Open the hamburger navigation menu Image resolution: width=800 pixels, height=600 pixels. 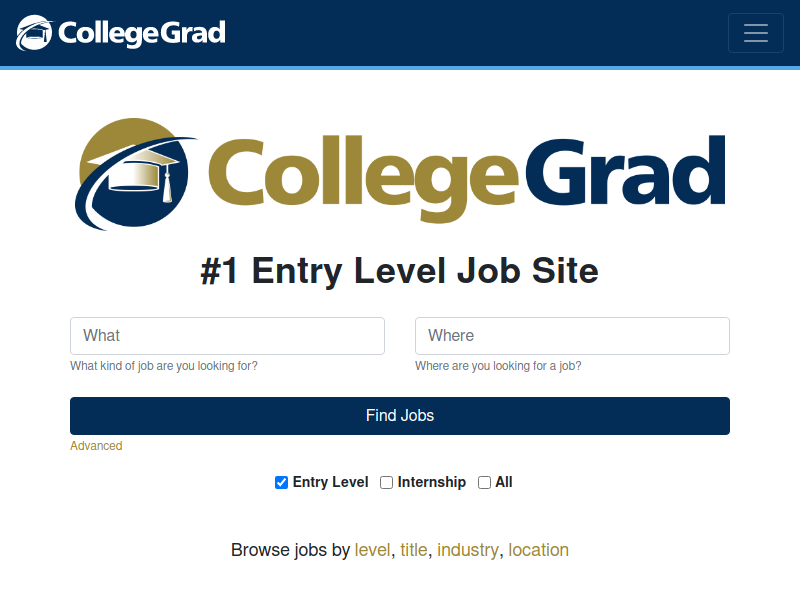[756, 33]
